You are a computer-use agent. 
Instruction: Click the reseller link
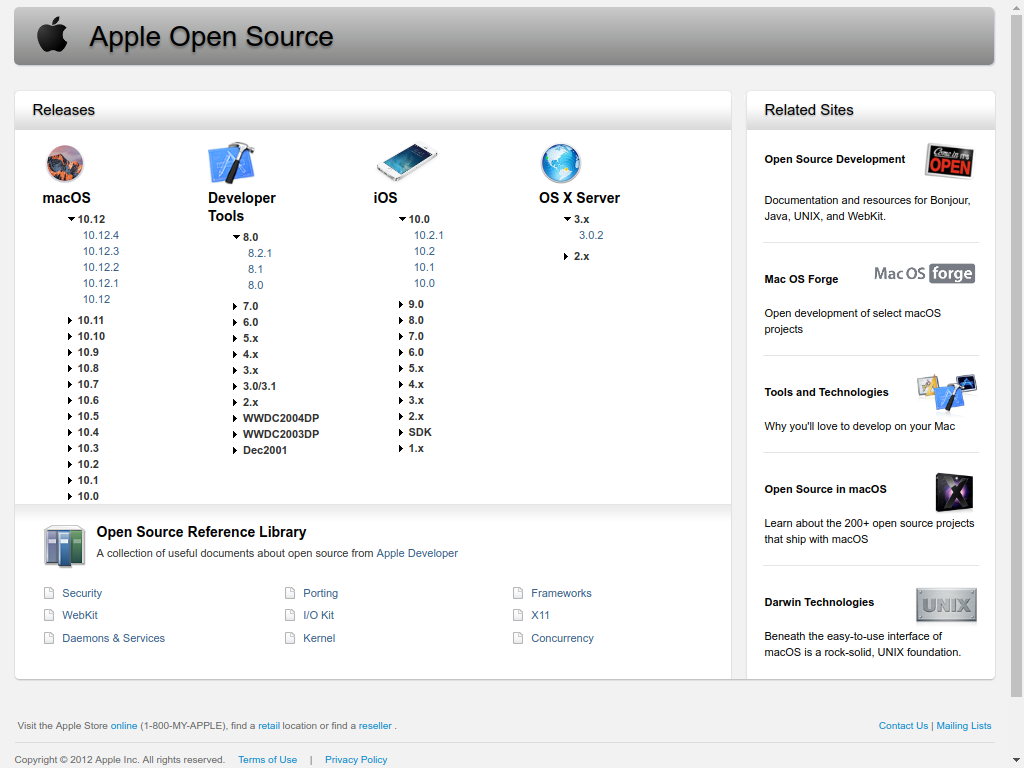tap(375, 726)
